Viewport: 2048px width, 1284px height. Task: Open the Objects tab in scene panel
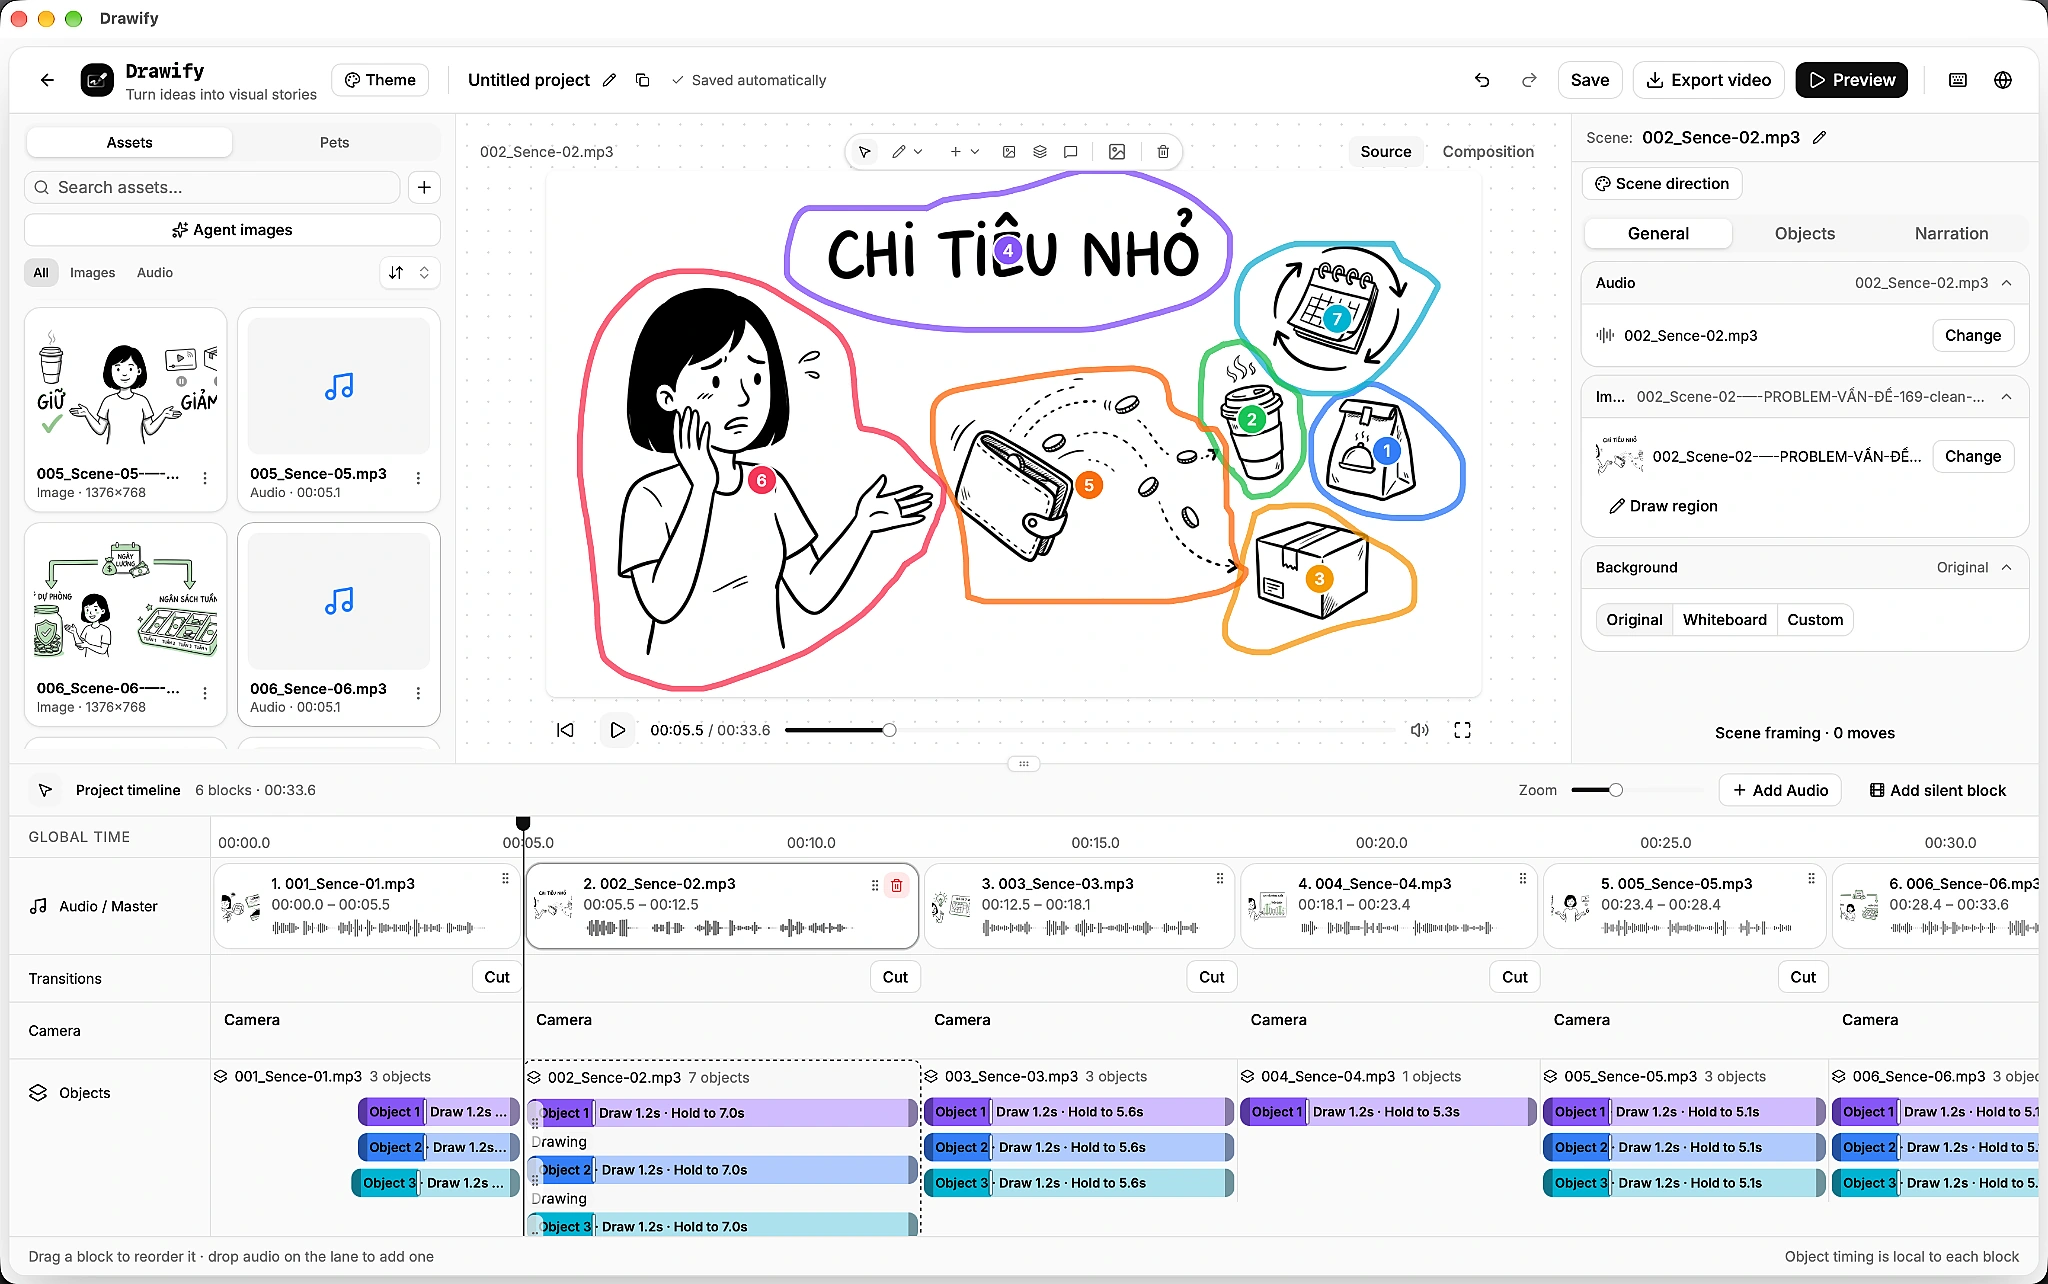(x=1804, y=233)
